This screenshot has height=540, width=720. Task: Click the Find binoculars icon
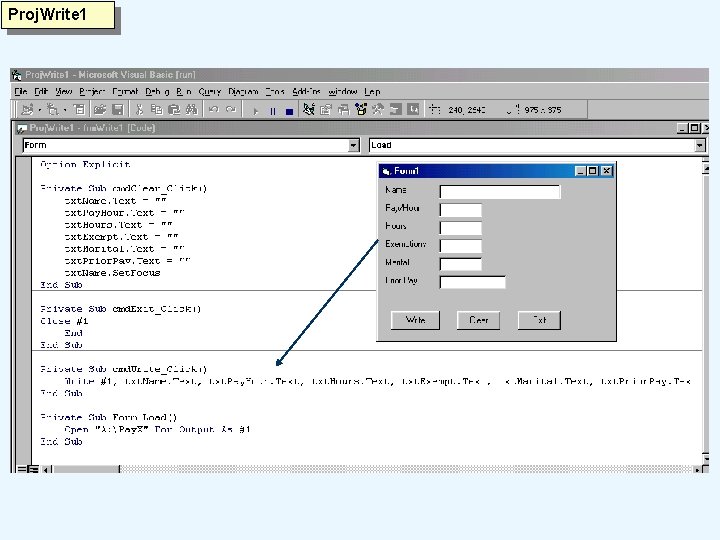(191, 110)
